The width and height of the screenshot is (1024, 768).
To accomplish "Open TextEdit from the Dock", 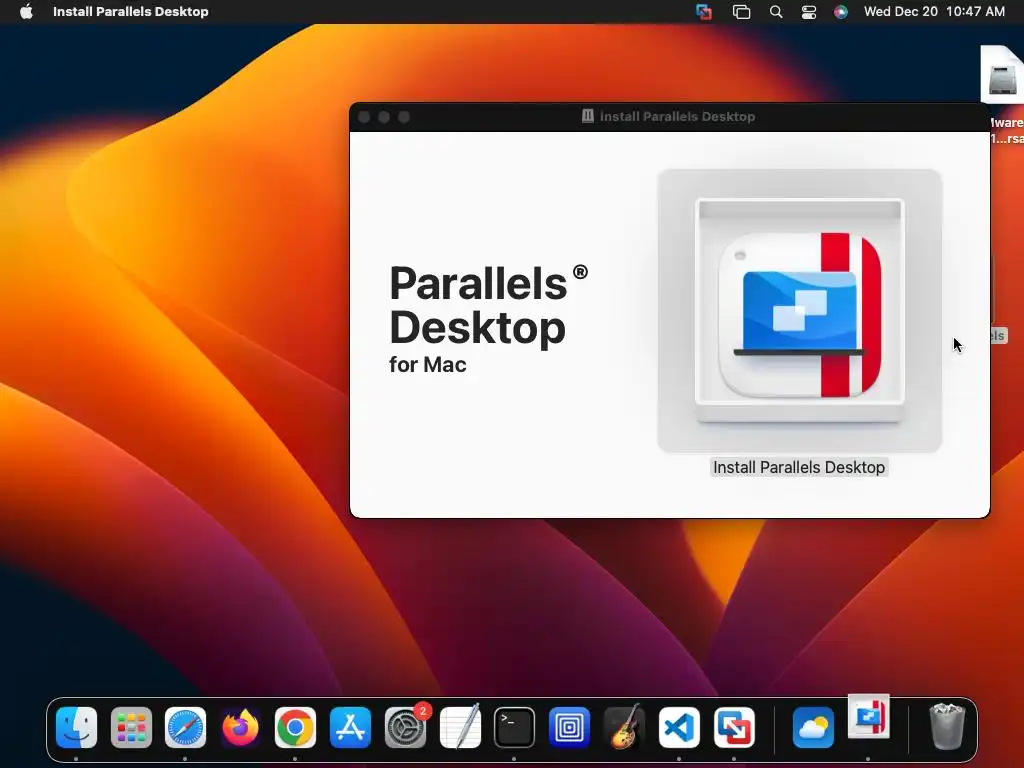I will pos(460,727).
